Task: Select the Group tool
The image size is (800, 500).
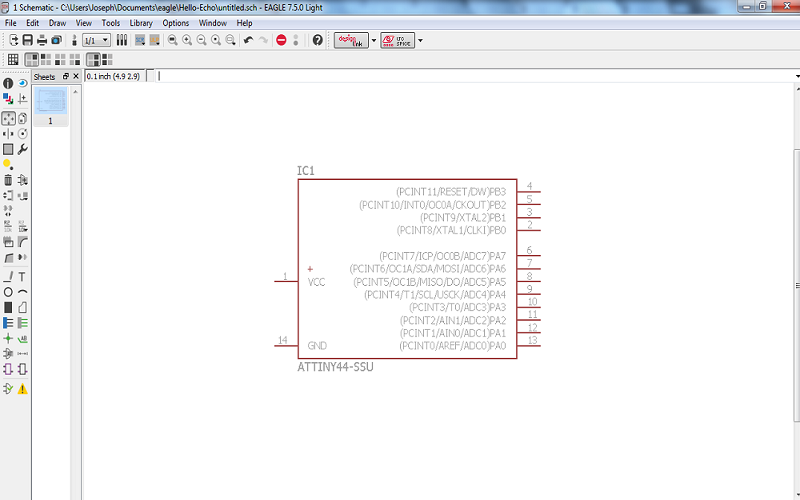Action: (8, 149)
